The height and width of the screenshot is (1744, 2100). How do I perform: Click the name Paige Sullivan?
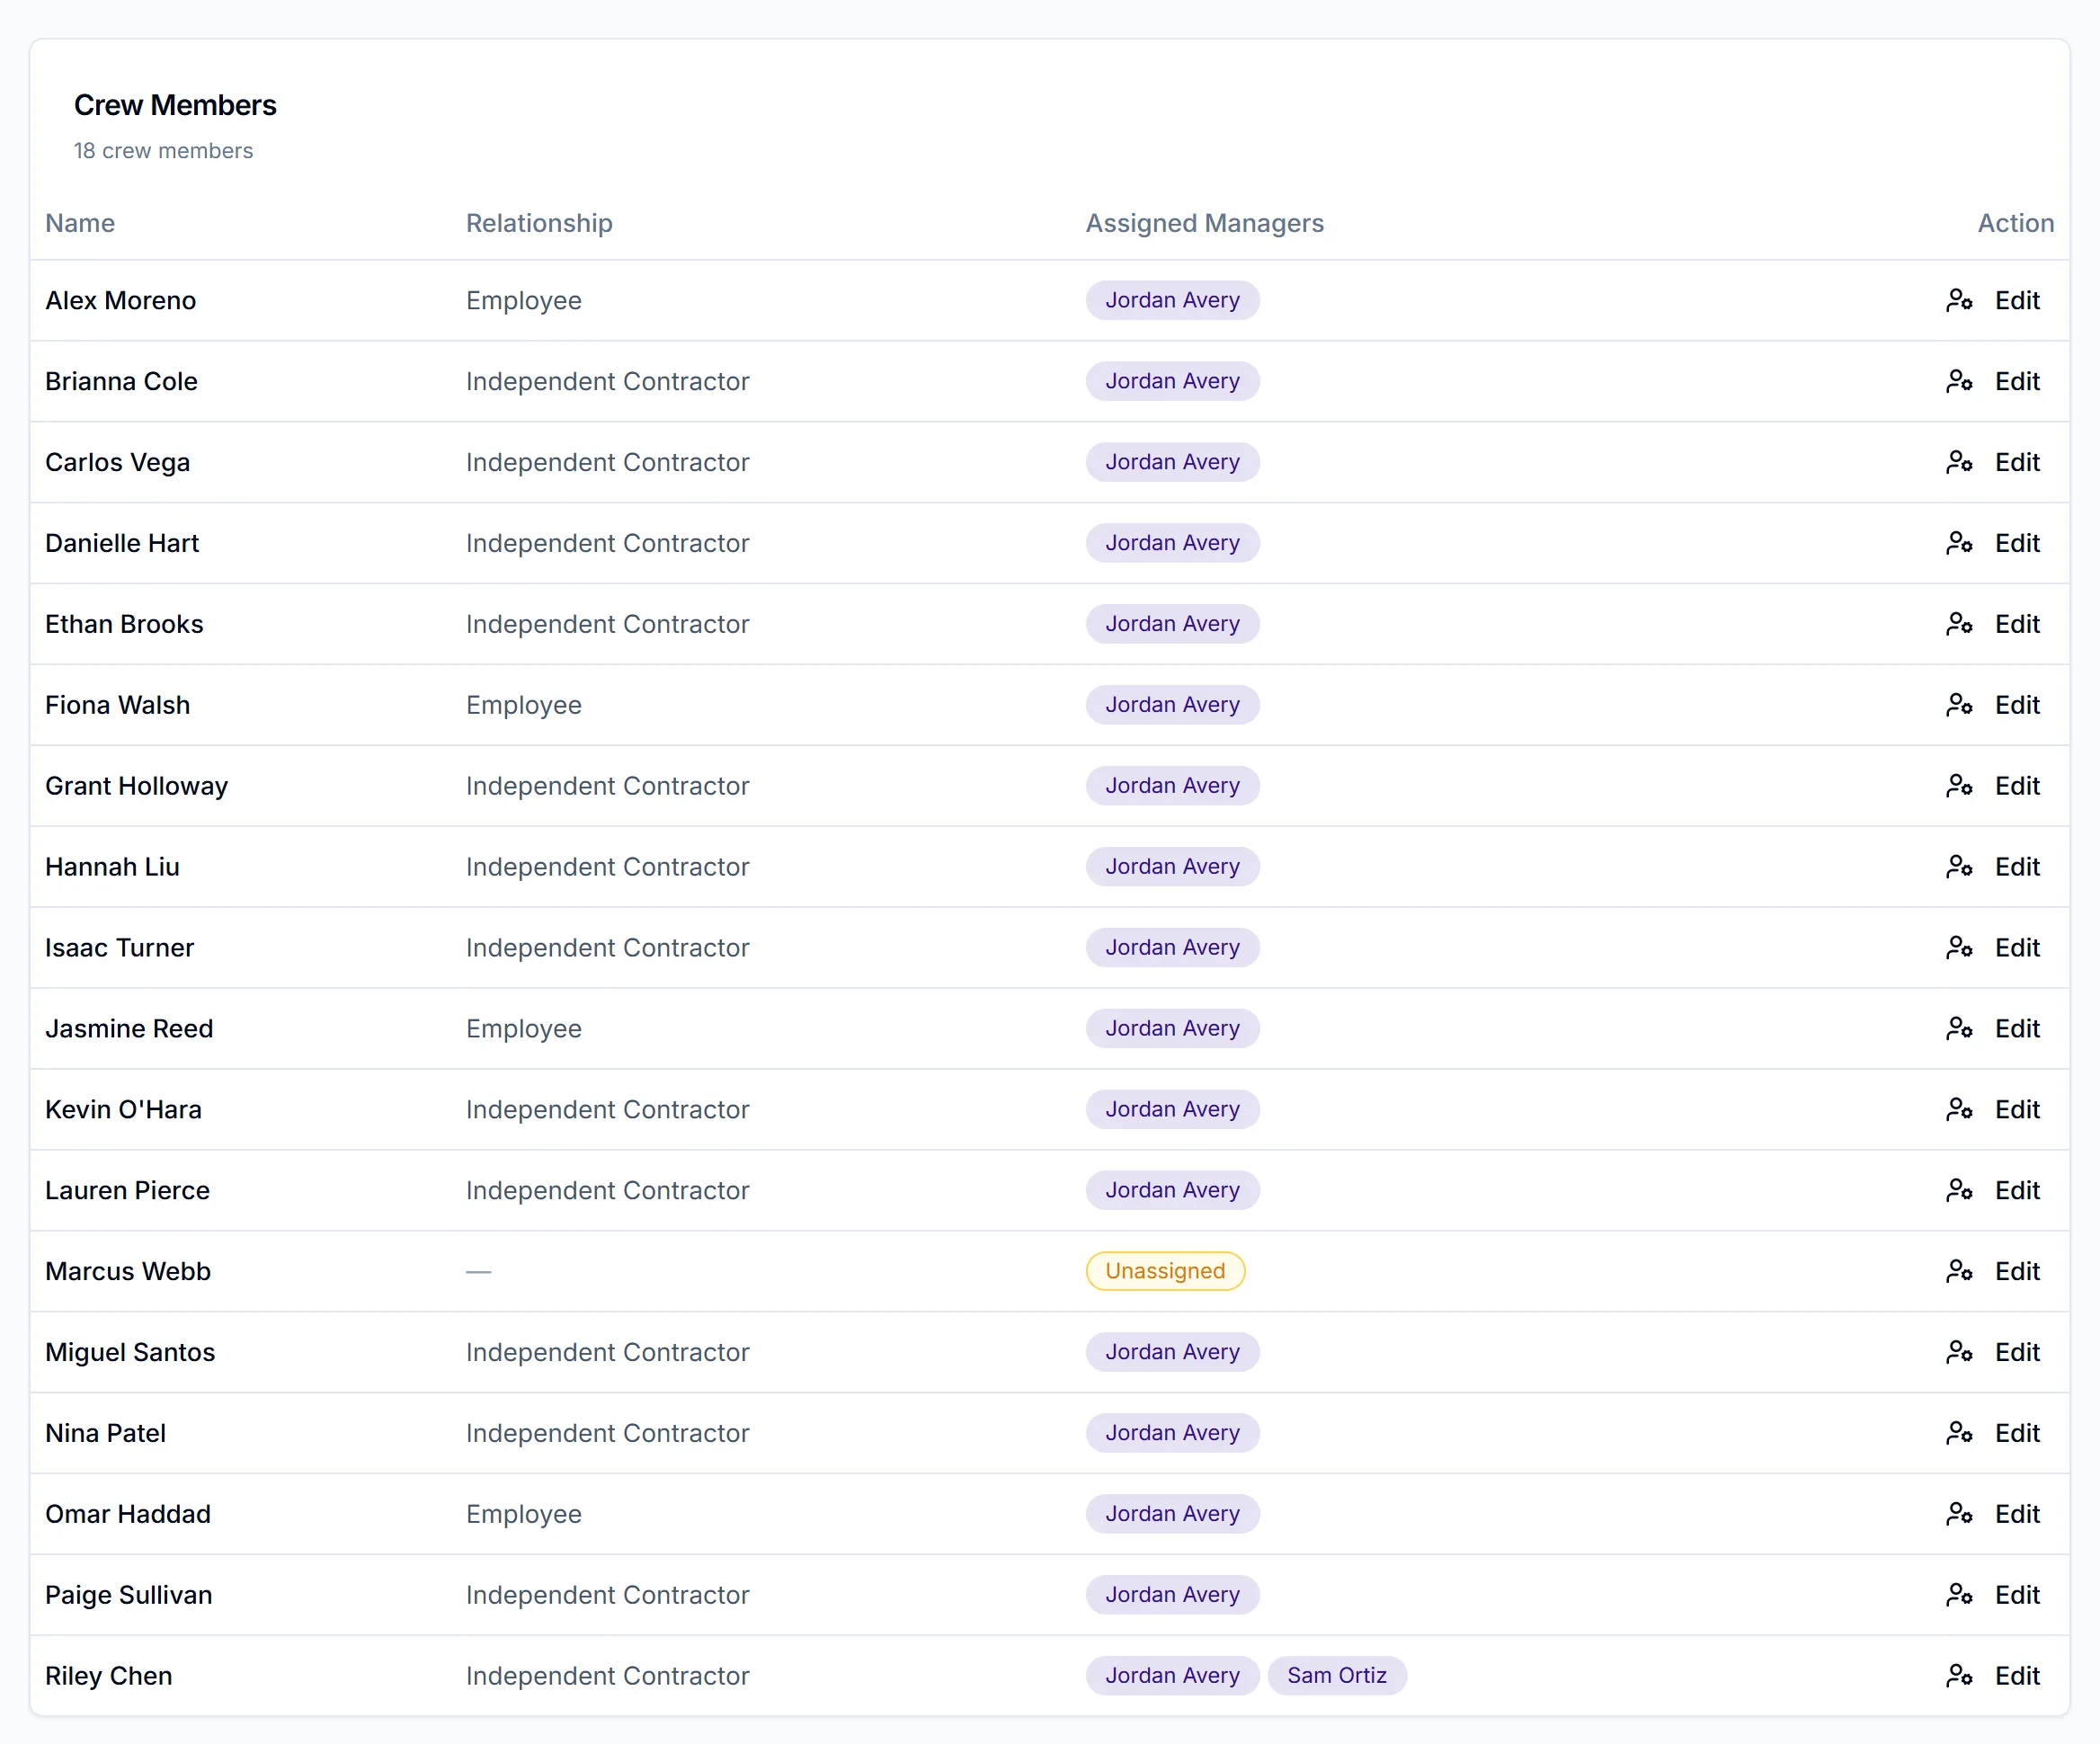point(128,1595)
